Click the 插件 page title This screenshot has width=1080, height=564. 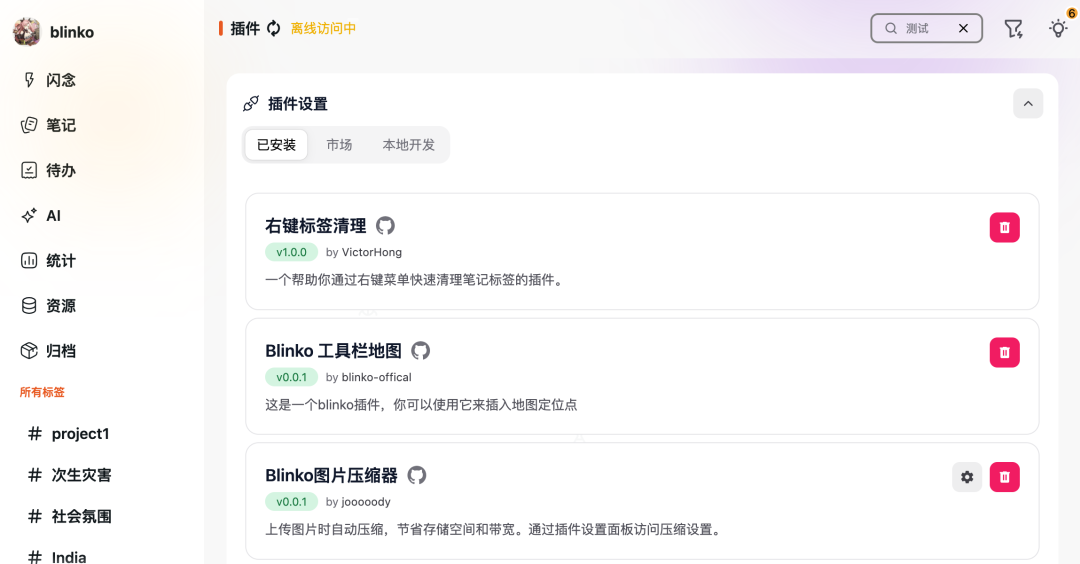point(245,28)
